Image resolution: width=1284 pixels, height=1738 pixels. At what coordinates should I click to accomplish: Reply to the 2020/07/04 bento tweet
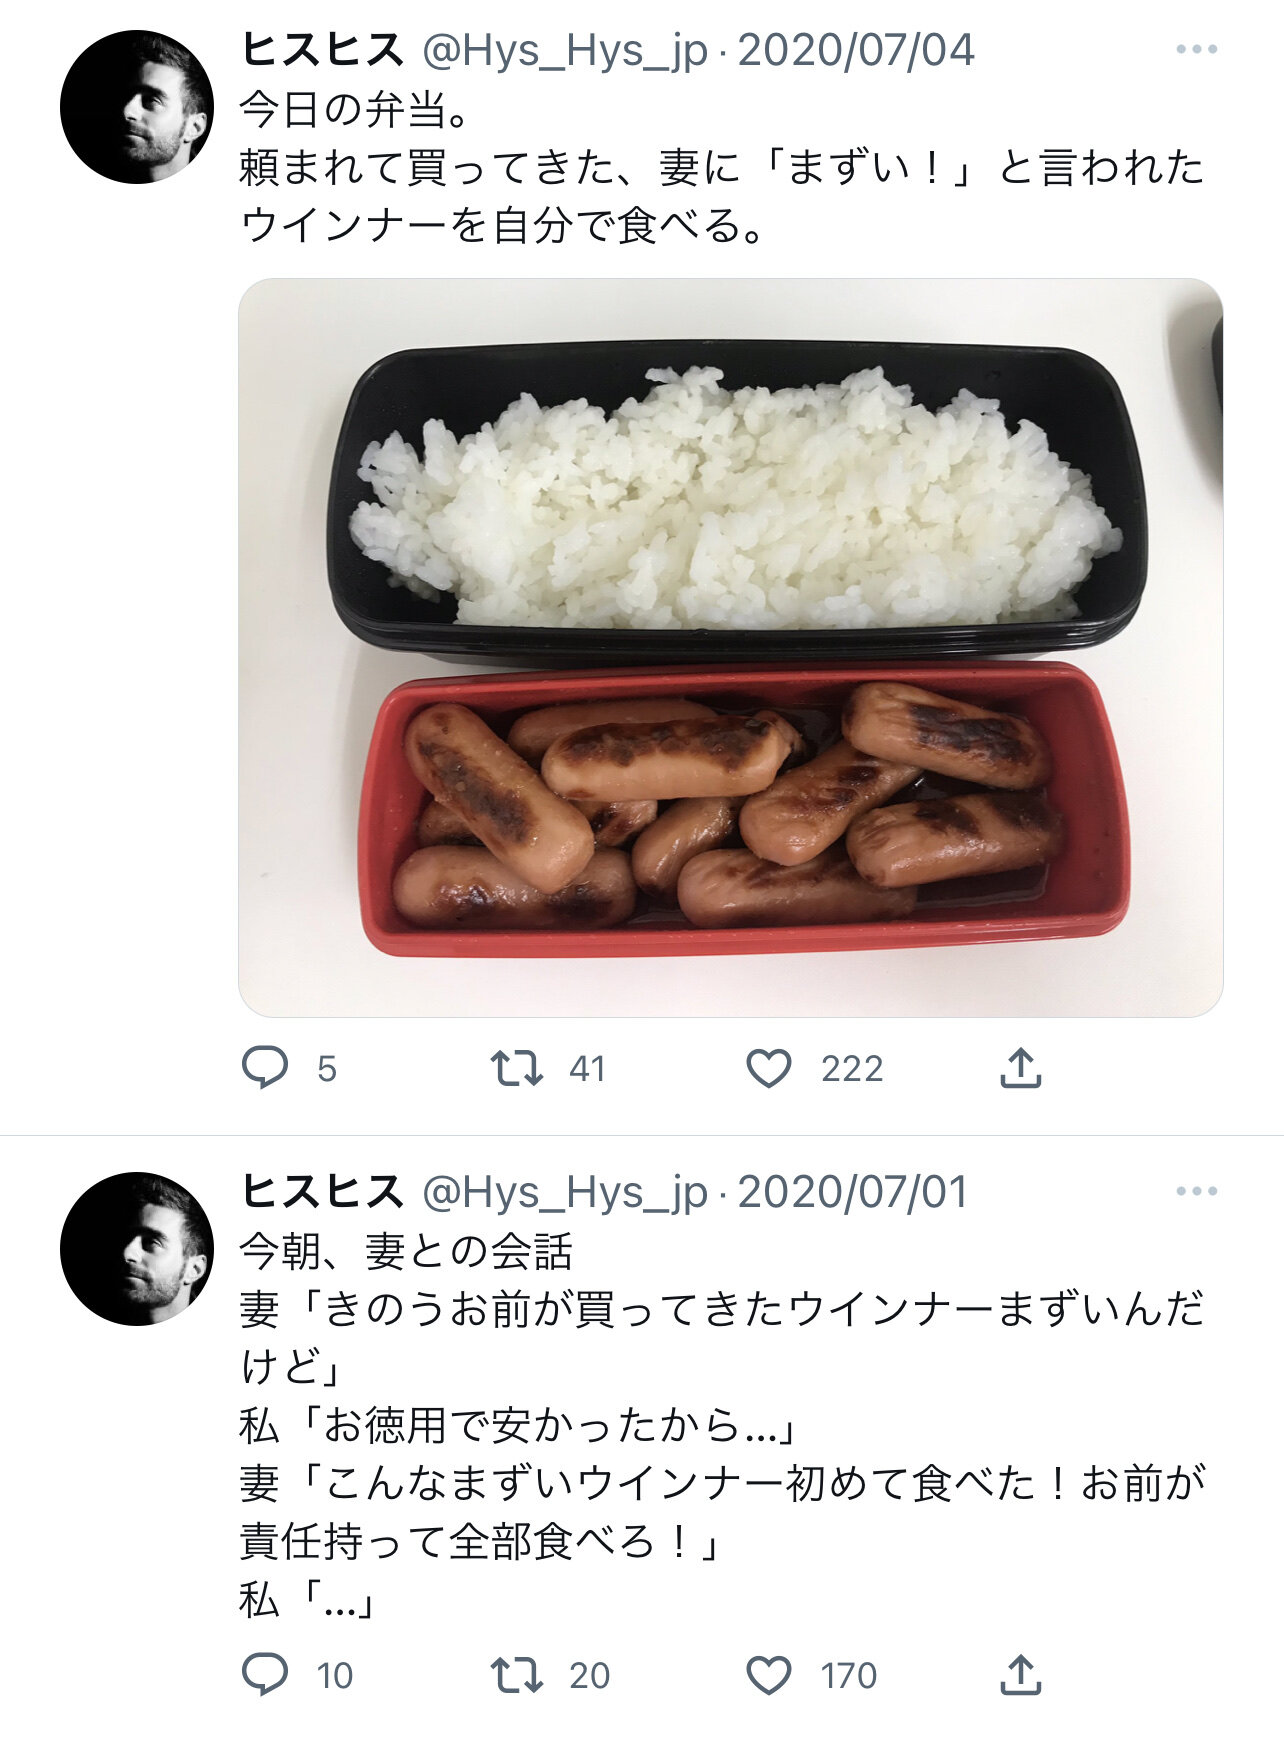(265, 1068)
